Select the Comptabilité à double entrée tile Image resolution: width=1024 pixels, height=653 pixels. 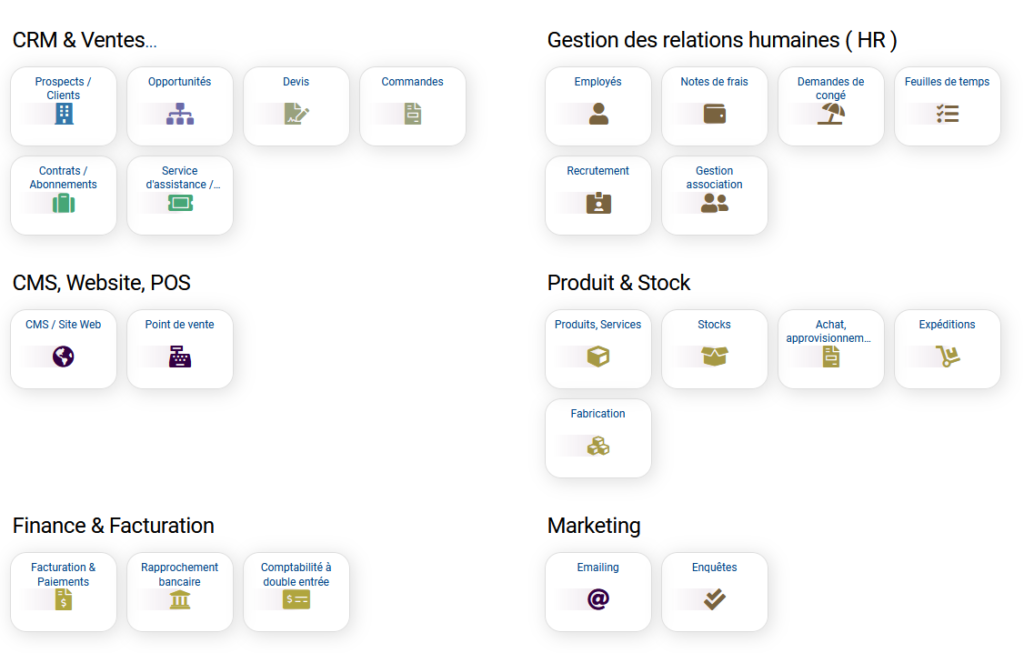296,592
